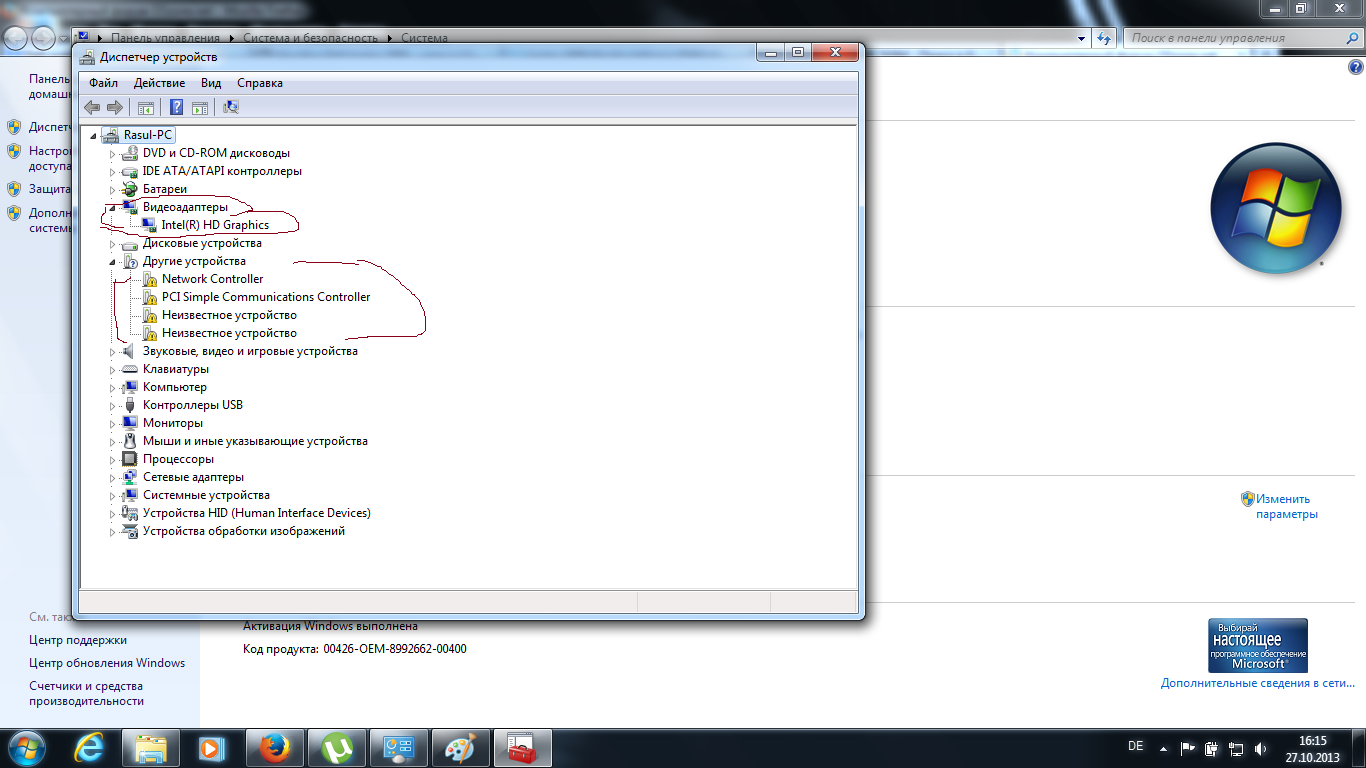Image resolution: width=1366 pixels, height=768 pixels.
Task: Expand Звуковые, видео и игровые устройства
Action: pyautogui.click(x=113, y=351)
